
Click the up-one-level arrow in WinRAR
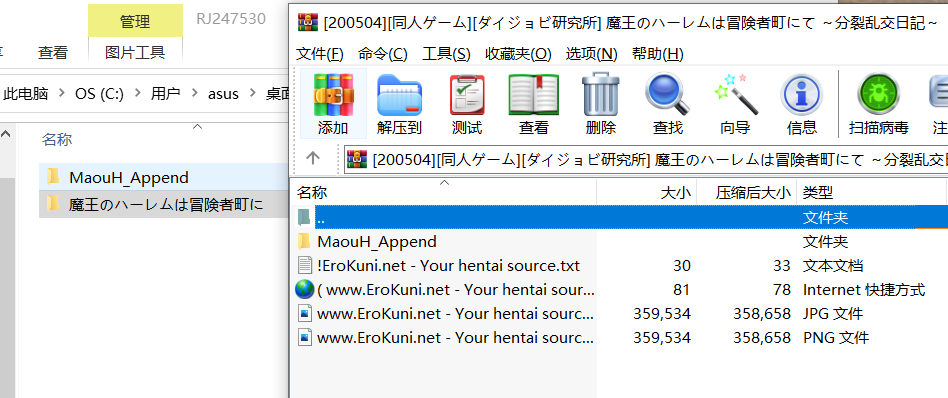[313, 158]
